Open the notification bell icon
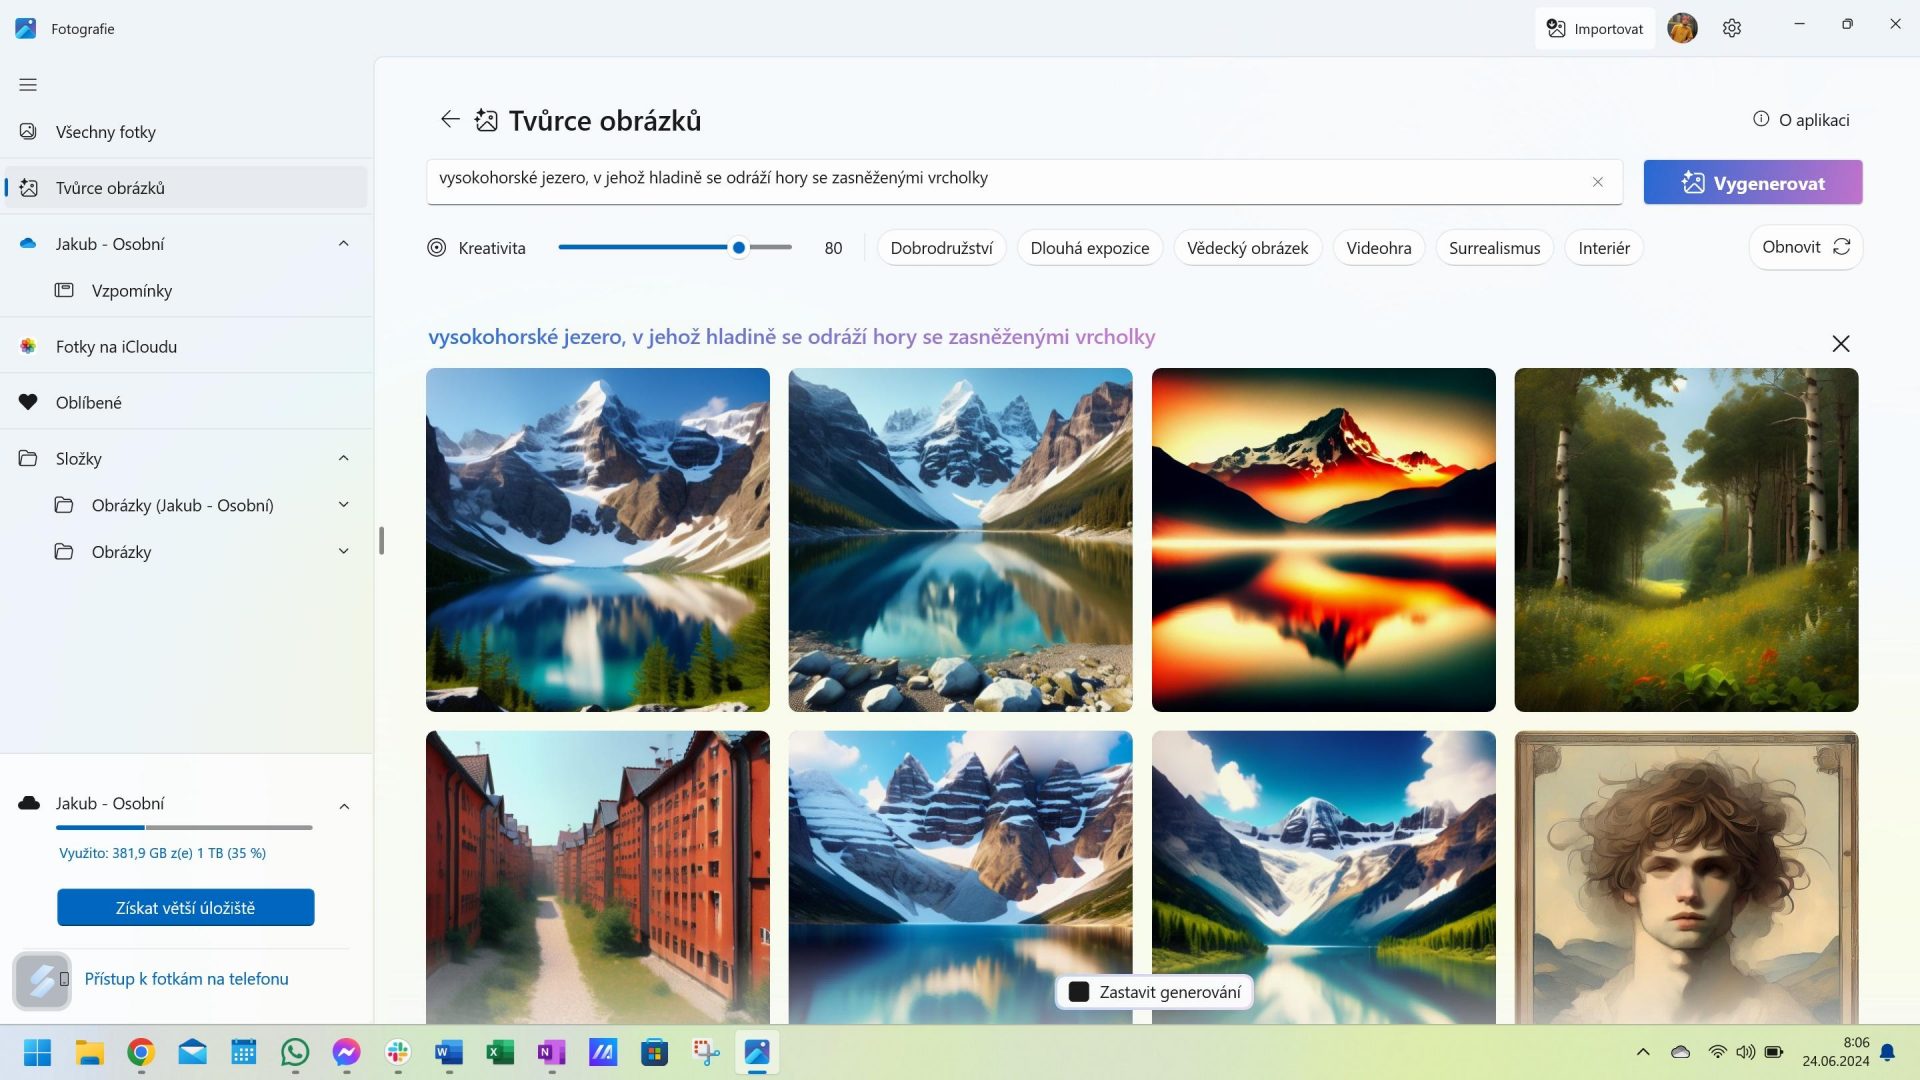The height and width of the screenshot is (1080, 1920). click(1887, 1052)
